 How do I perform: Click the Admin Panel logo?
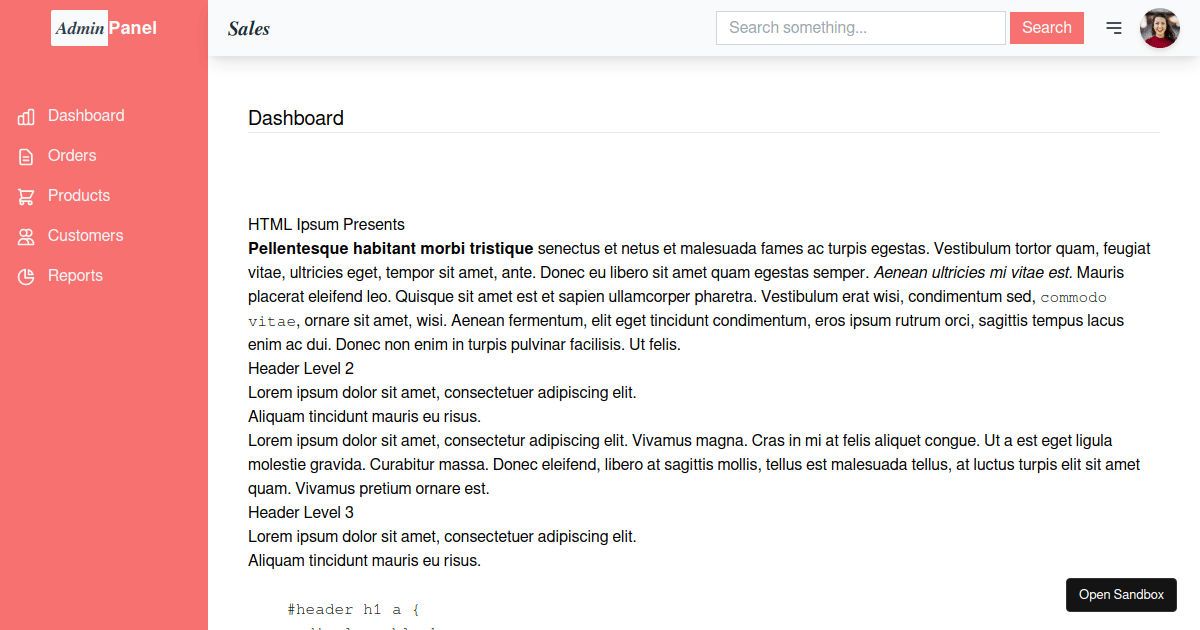103,28
